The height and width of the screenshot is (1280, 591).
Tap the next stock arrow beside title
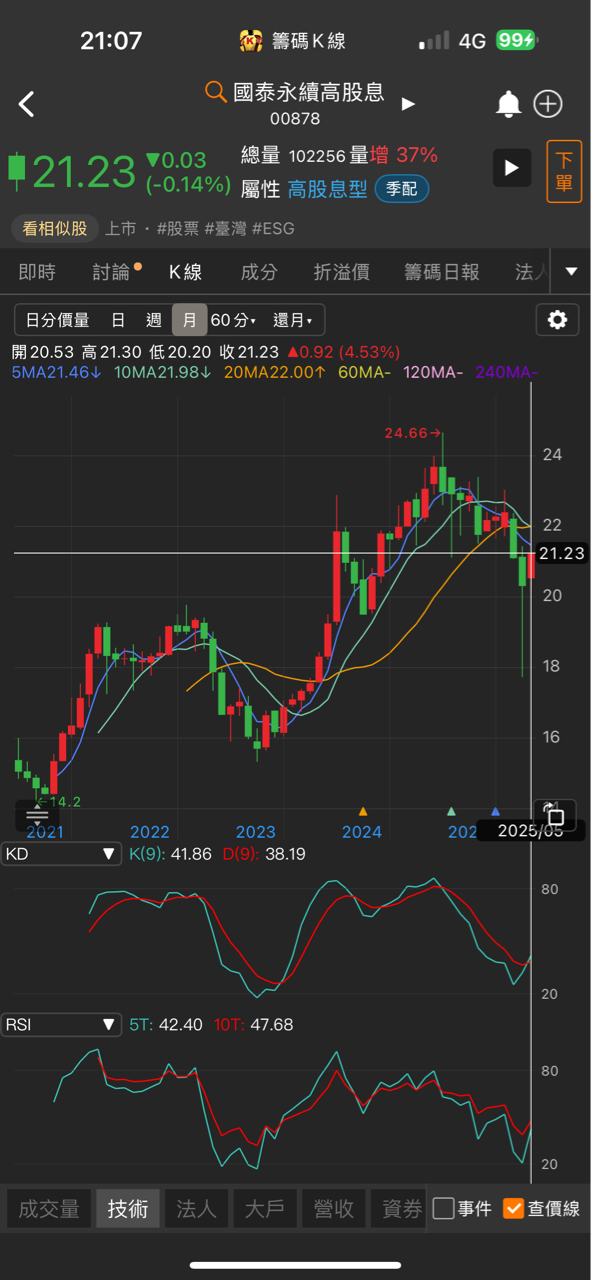[x=407, y=103]
